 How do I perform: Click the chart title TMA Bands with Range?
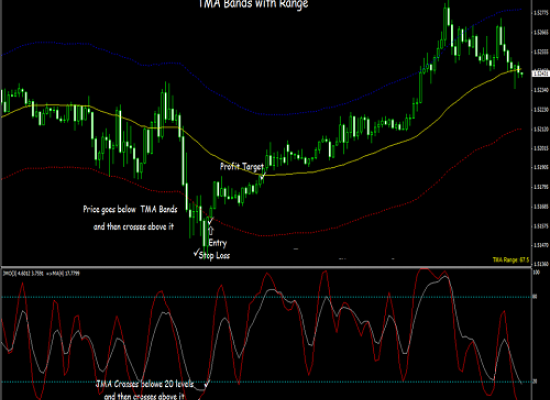coord(253,4)
